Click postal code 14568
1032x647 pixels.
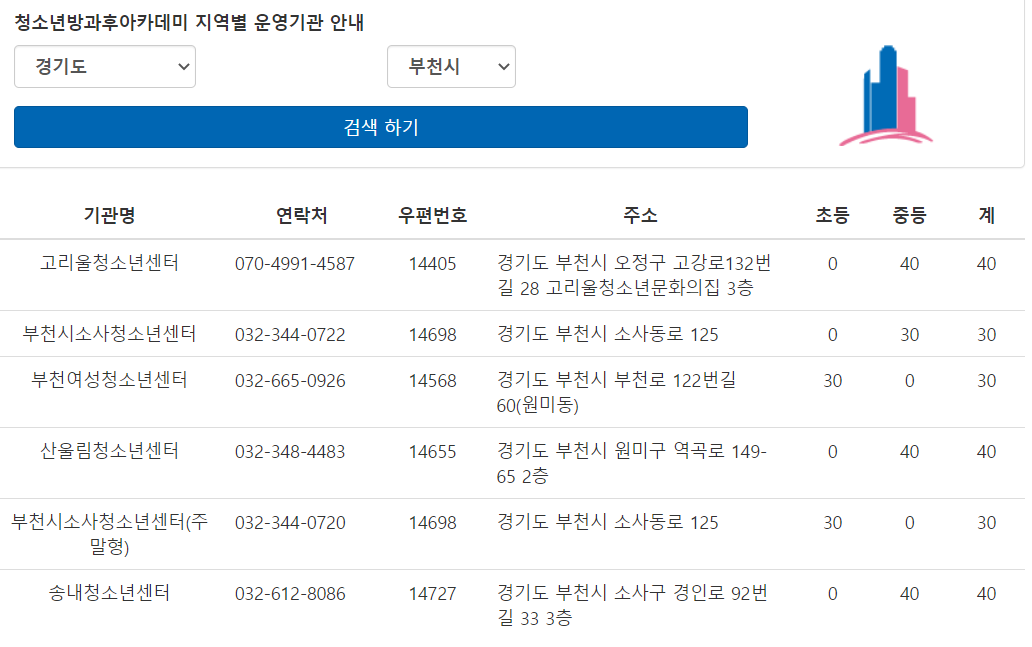pyautogui.click(x=432, y=381)
